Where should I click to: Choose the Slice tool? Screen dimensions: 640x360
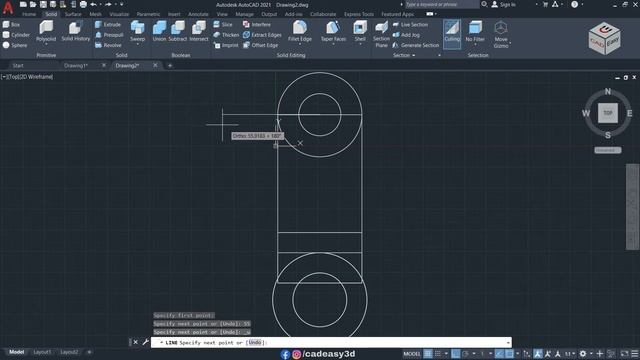pos(223,24)
